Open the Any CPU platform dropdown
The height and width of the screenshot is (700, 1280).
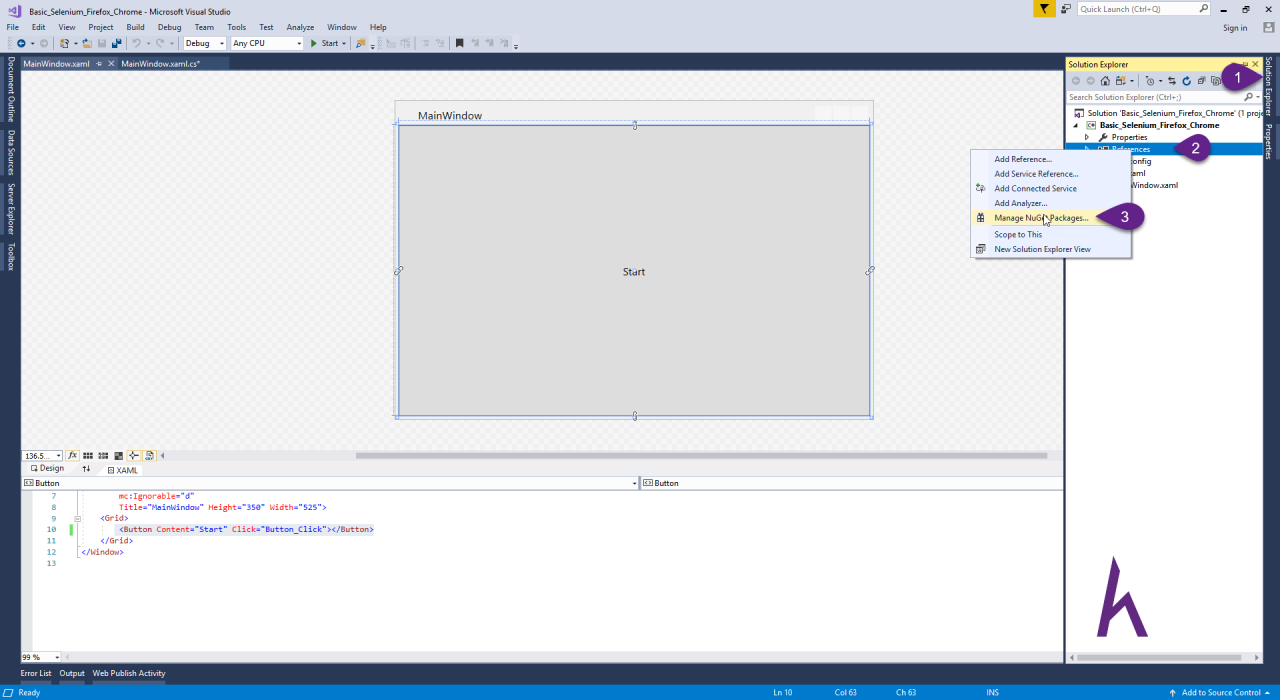[x=266, y=43]
